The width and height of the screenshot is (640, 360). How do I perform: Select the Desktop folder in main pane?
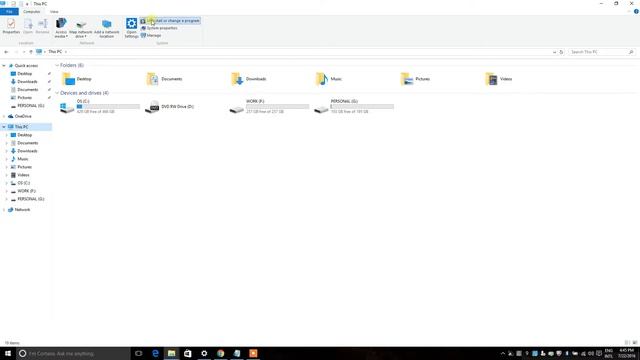pyautogui.click(x=77, y=79)
